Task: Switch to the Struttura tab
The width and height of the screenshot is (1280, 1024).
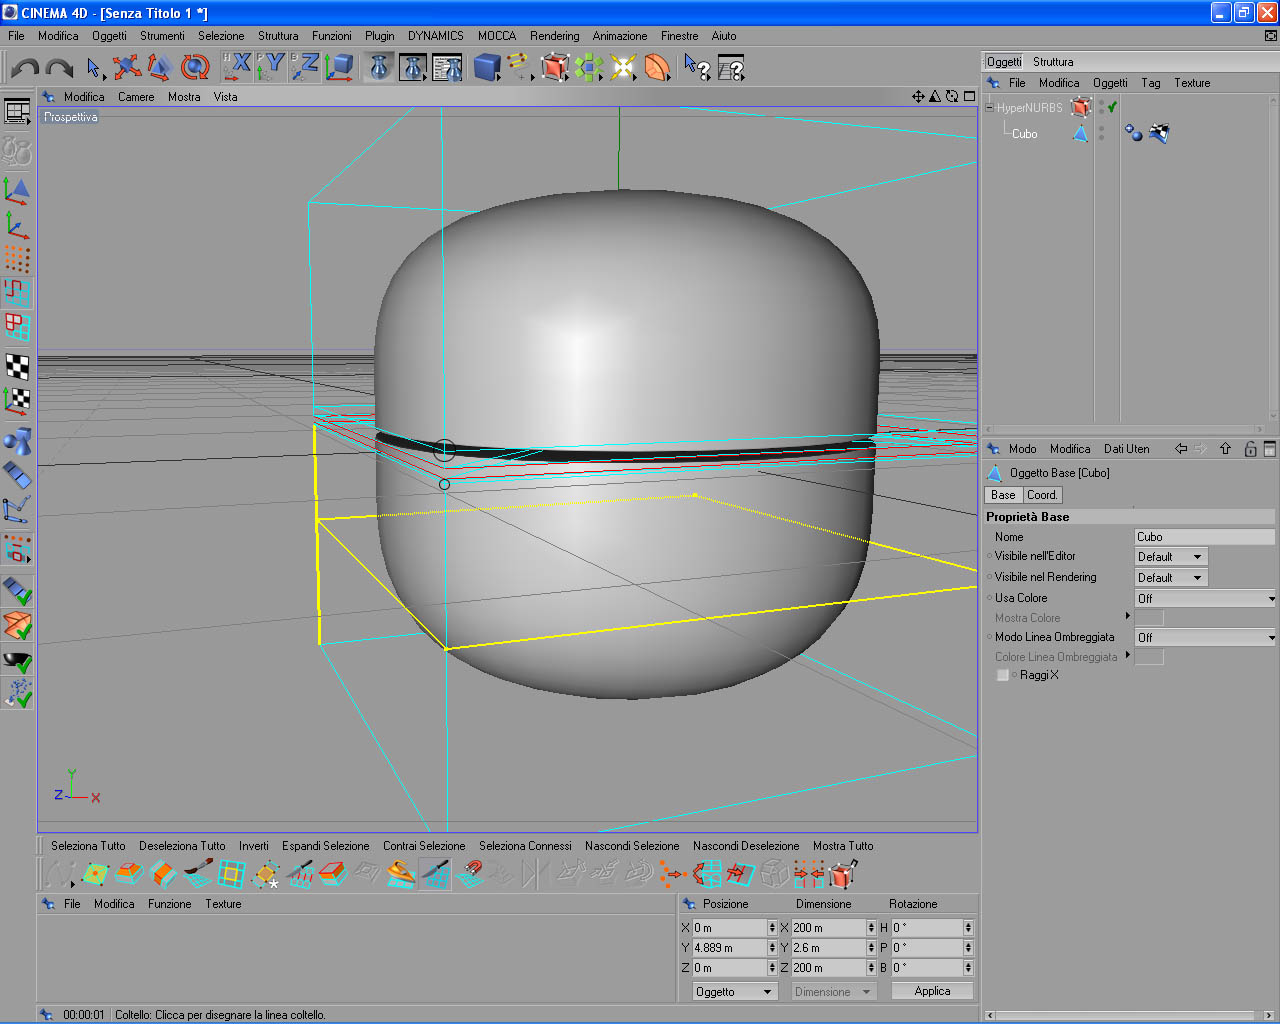Action: pos(1053,62)
